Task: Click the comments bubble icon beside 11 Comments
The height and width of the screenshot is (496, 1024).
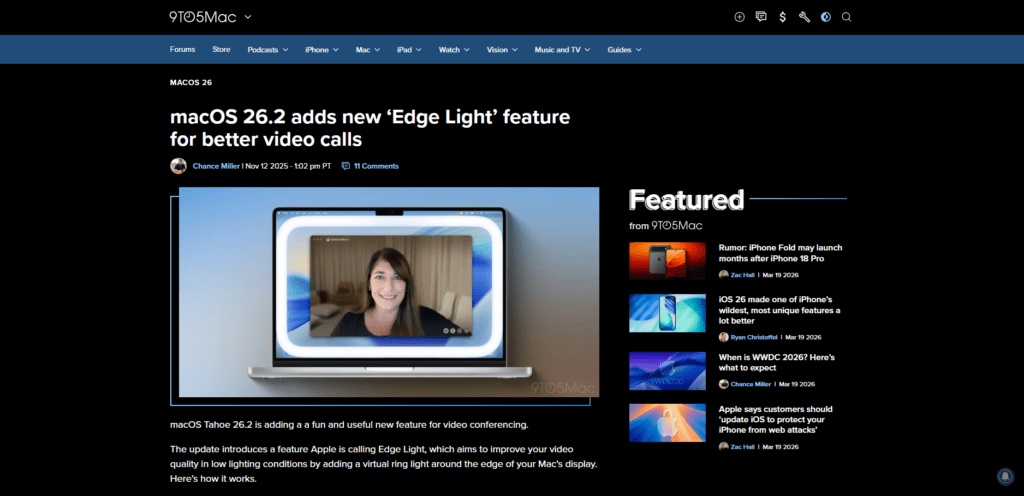Action: (345, 166)
